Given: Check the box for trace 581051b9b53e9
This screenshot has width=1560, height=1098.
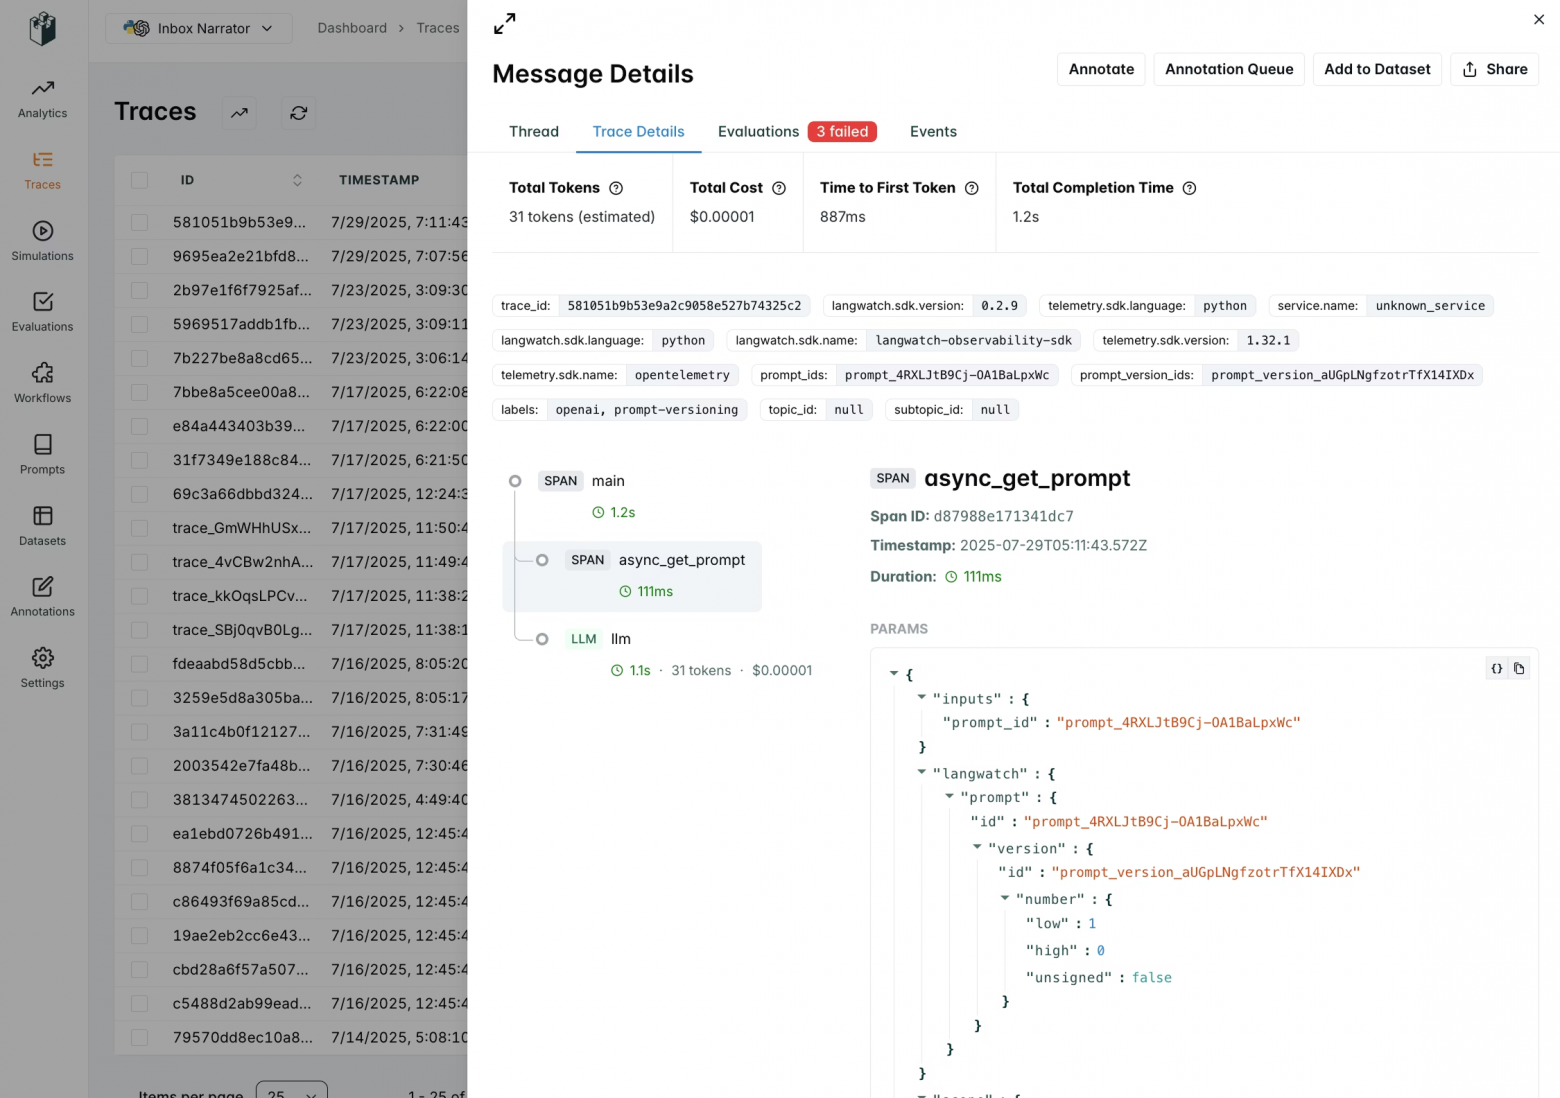Looking at the screenshot, I should [139, 222].
